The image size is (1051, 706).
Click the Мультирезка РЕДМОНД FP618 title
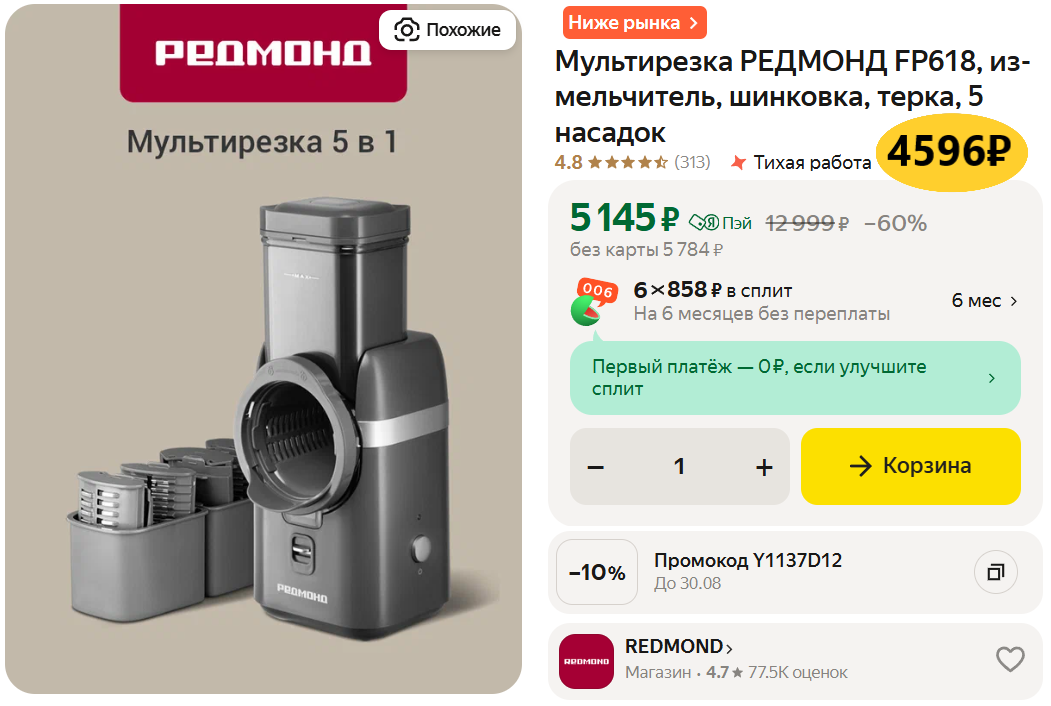pyautogui.click(x=792, y=97)
